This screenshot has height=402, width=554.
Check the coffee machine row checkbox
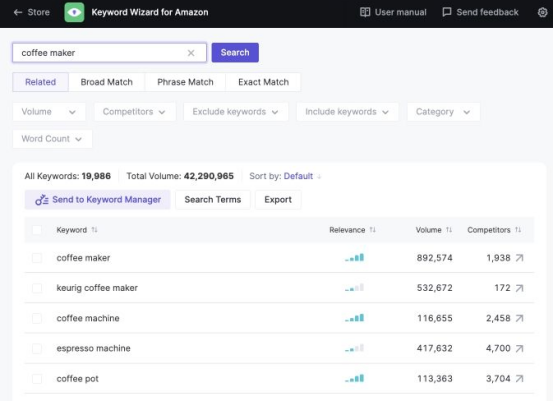(37, 318)
